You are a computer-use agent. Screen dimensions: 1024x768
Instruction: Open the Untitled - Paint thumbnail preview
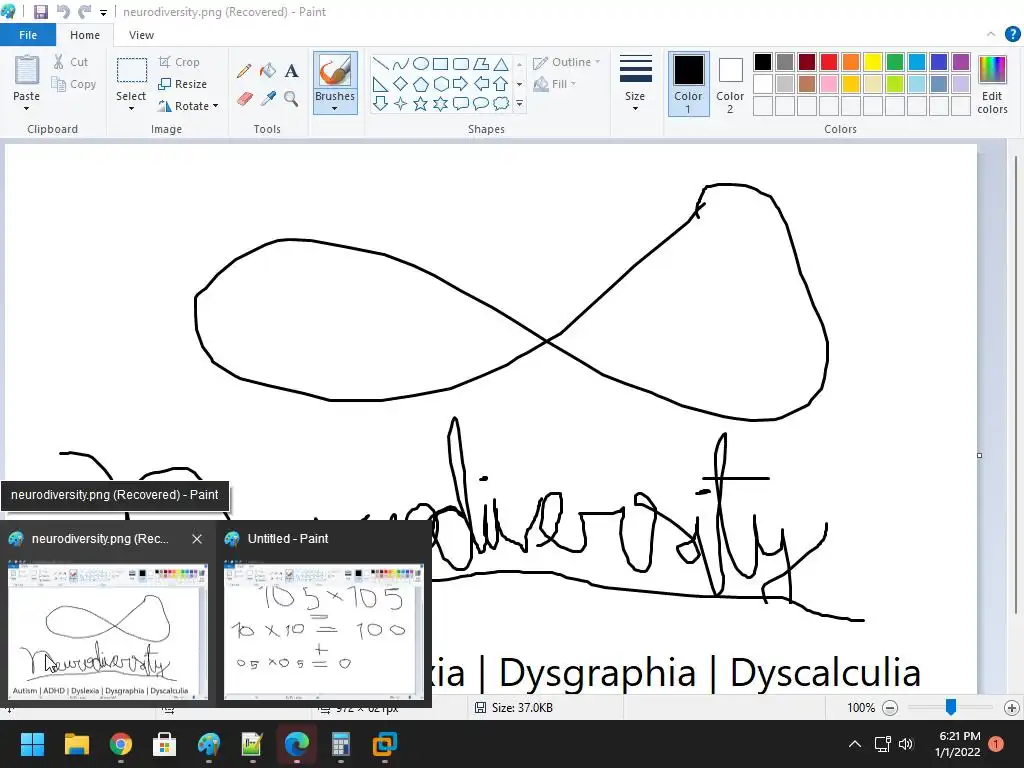coord(324,631)
